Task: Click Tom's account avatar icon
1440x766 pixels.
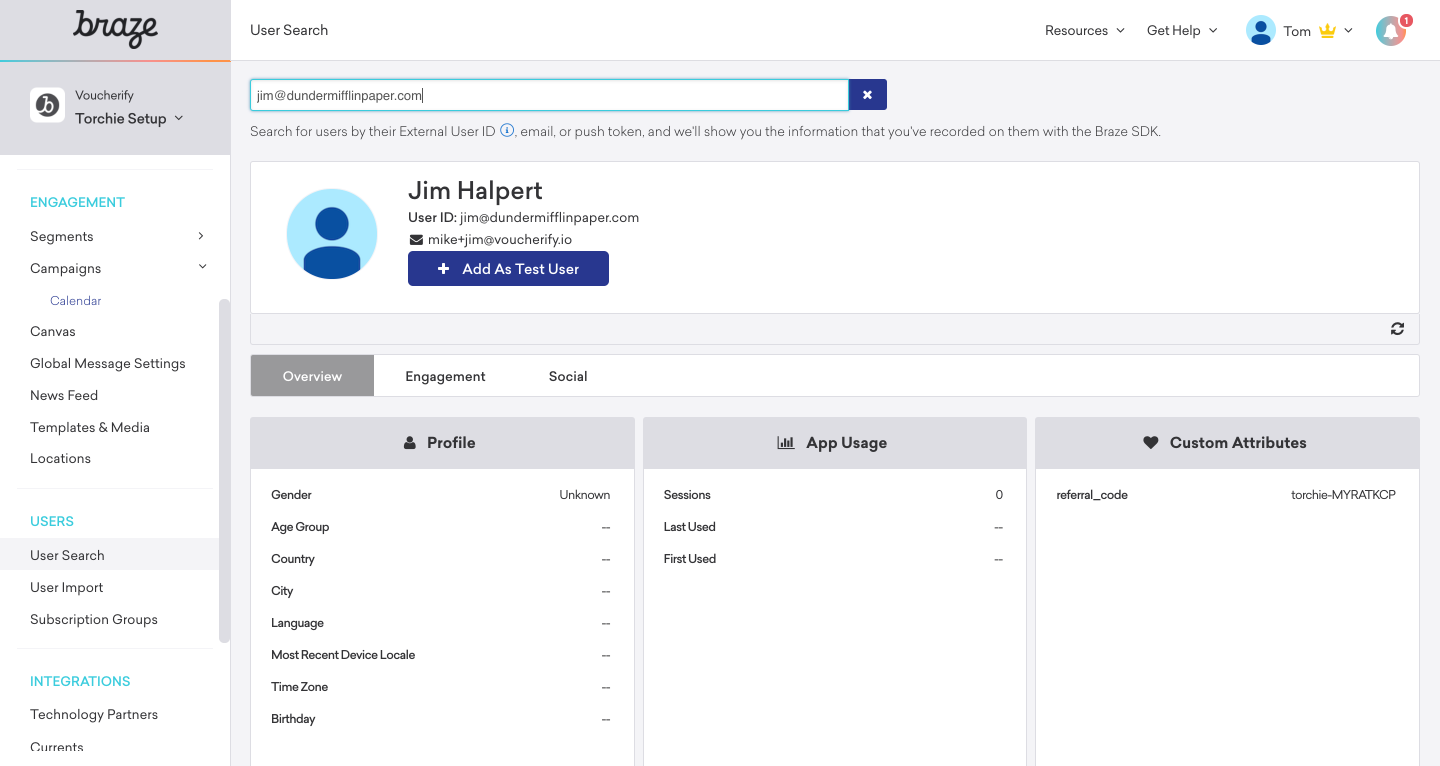Action: point(1260,31)
